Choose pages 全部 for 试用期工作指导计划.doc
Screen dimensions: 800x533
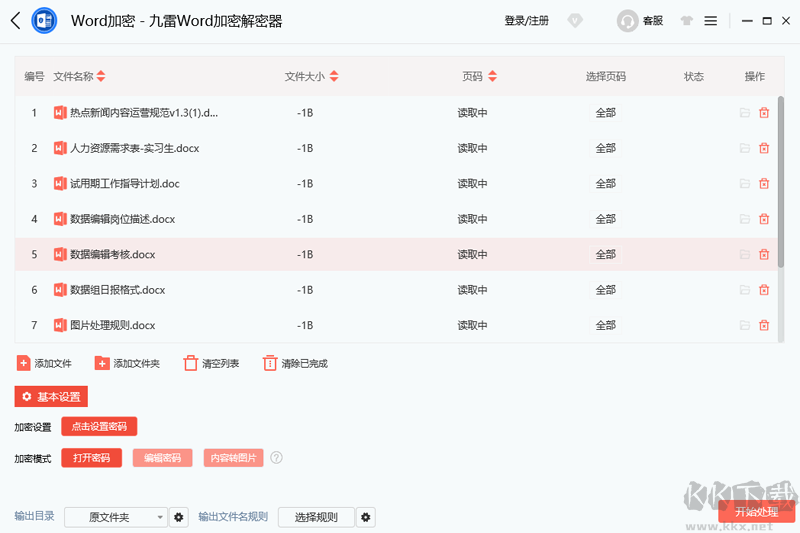(x=606, y=184)
